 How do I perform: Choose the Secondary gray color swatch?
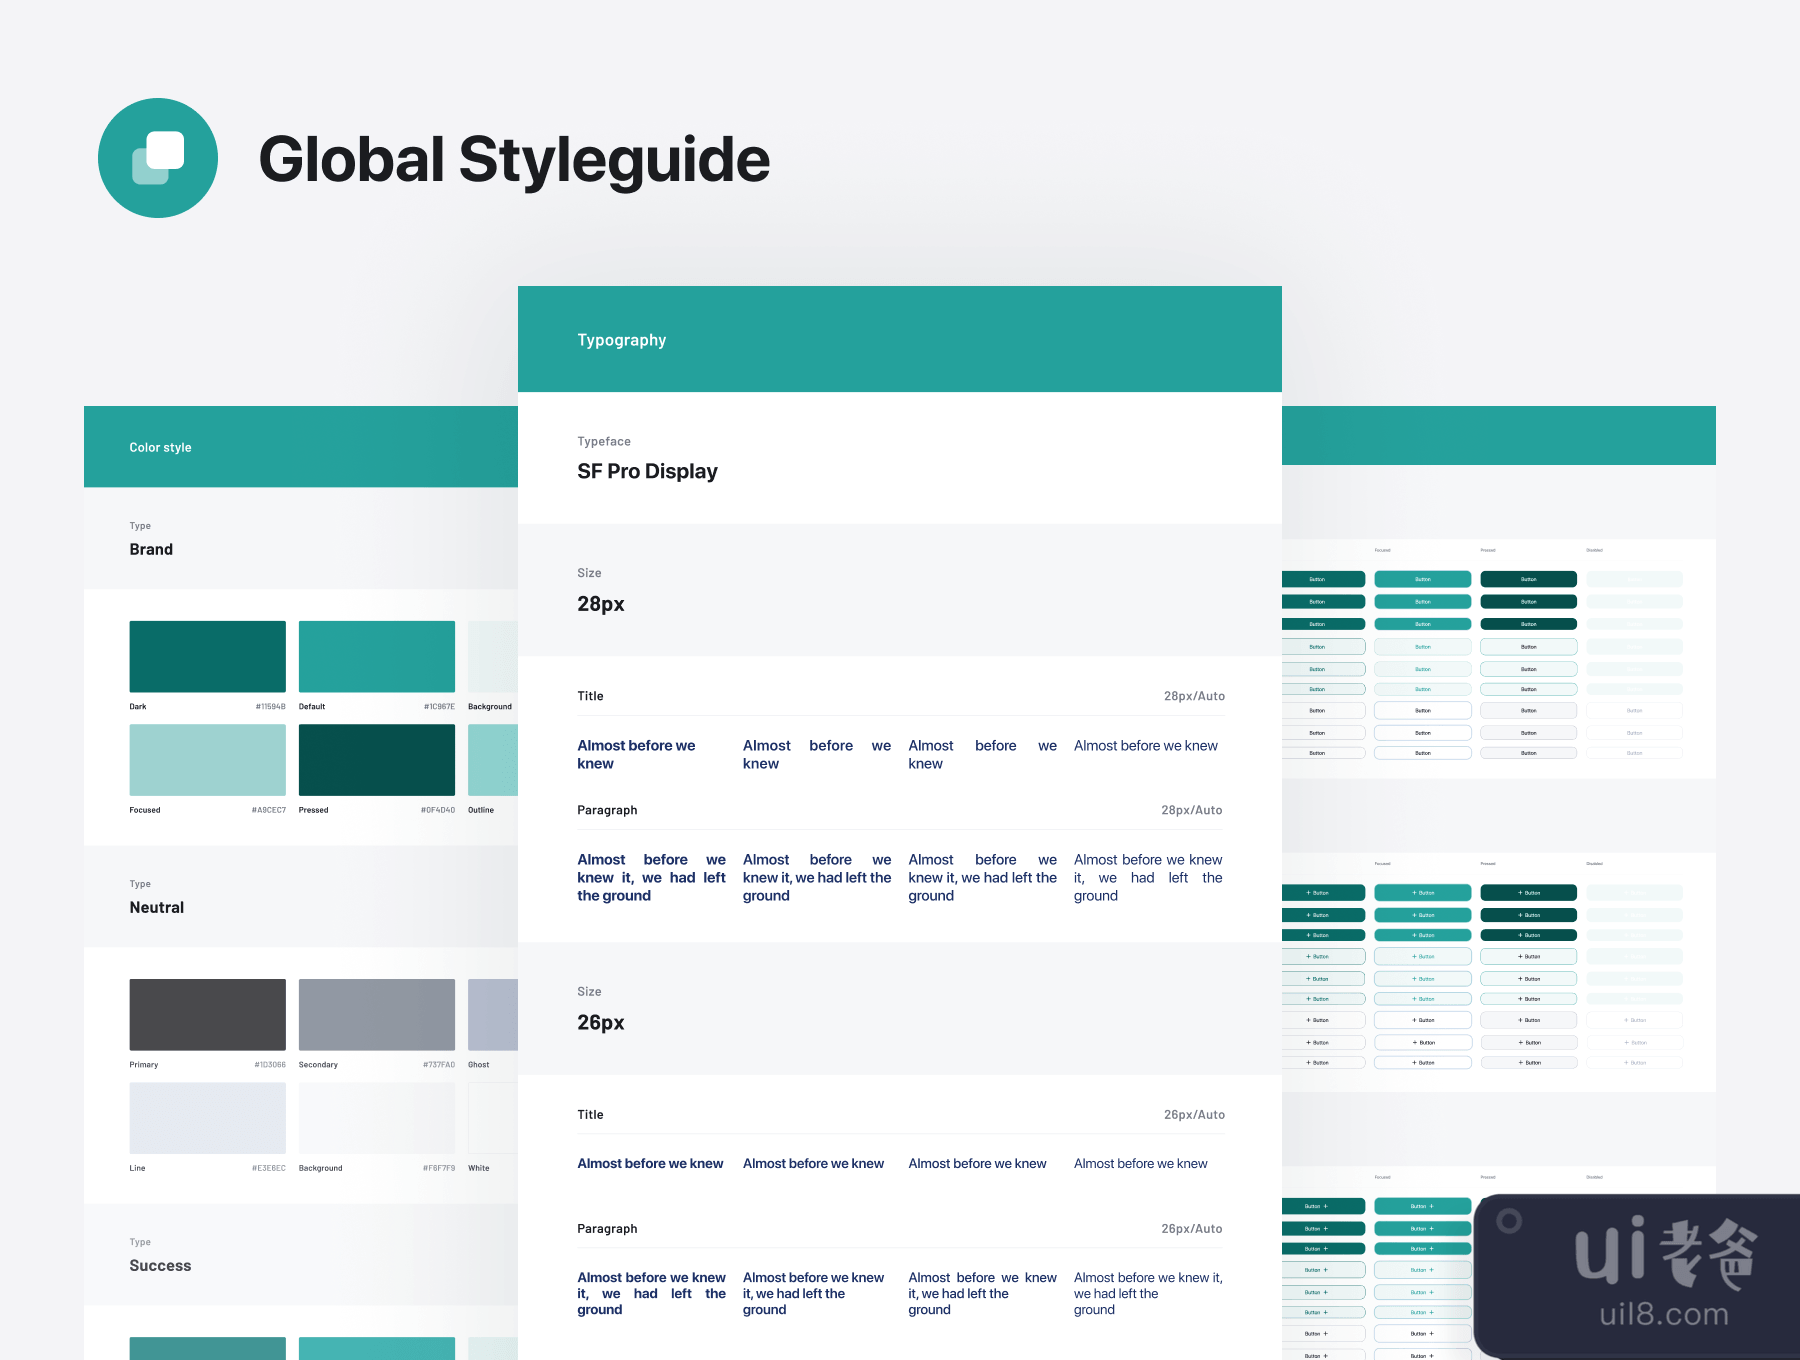(x=376, y=1014)
